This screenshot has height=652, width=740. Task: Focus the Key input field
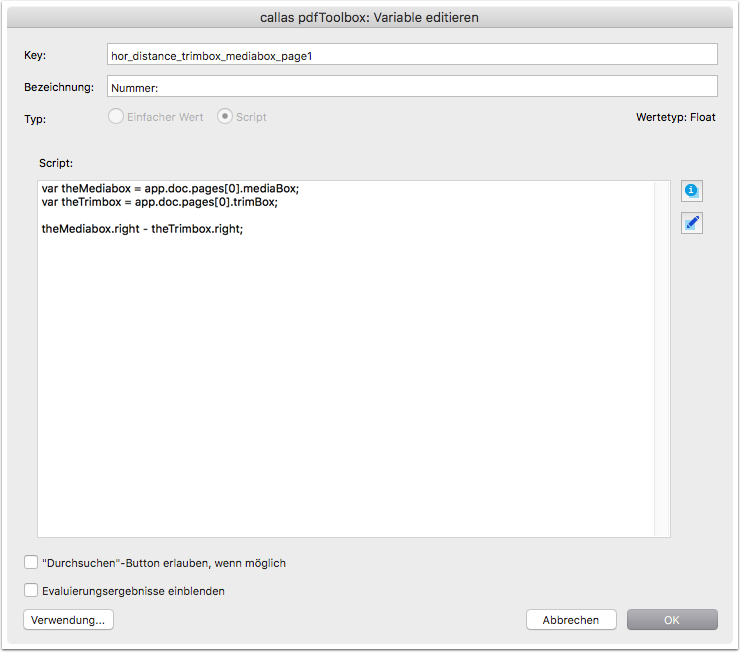pyautogui.click(x=412, y=54)
